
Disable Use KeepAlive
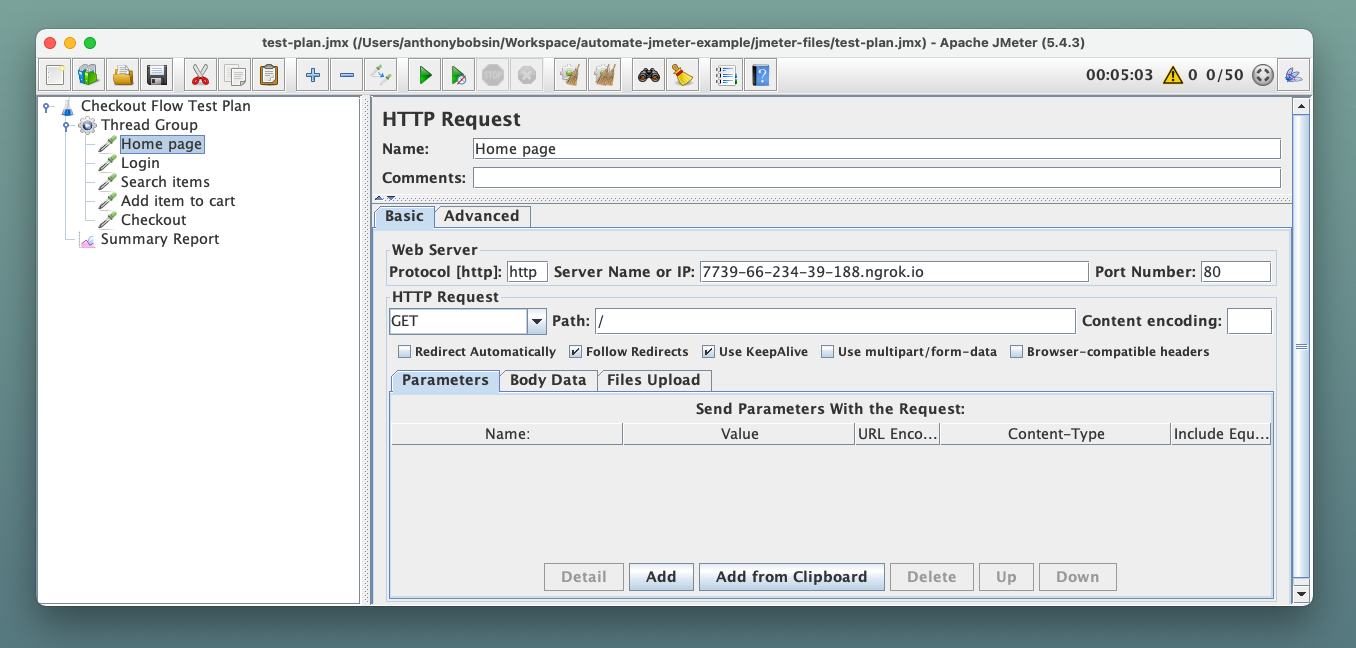708,351
